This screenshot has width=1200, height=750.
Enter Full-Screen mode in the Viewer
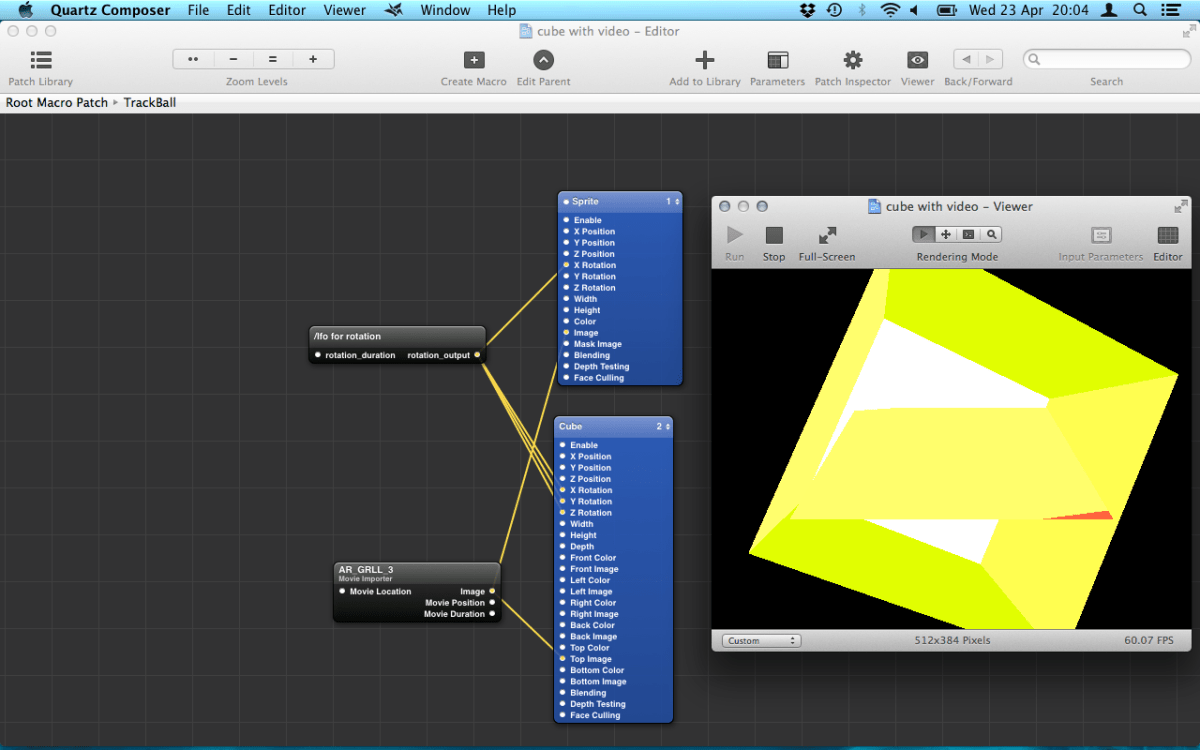826,237
